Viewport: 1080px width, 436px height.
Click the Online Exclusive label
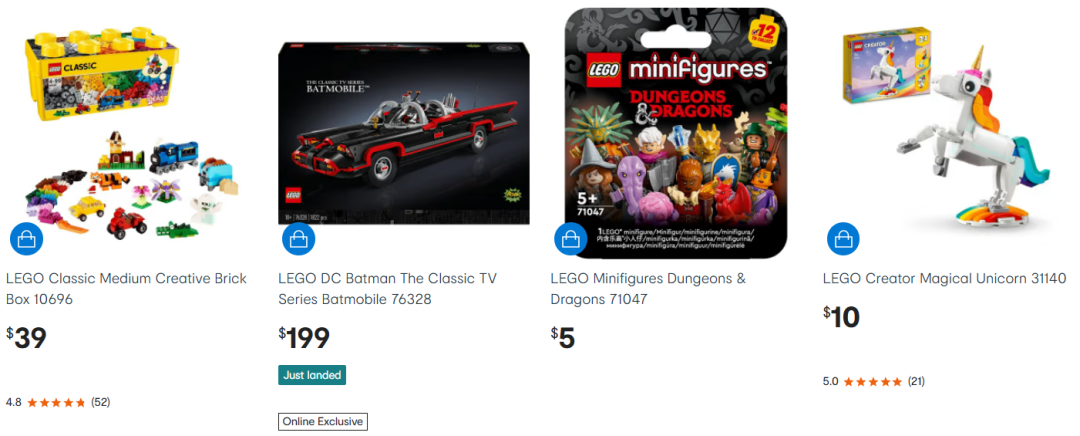tap(323, 422)
